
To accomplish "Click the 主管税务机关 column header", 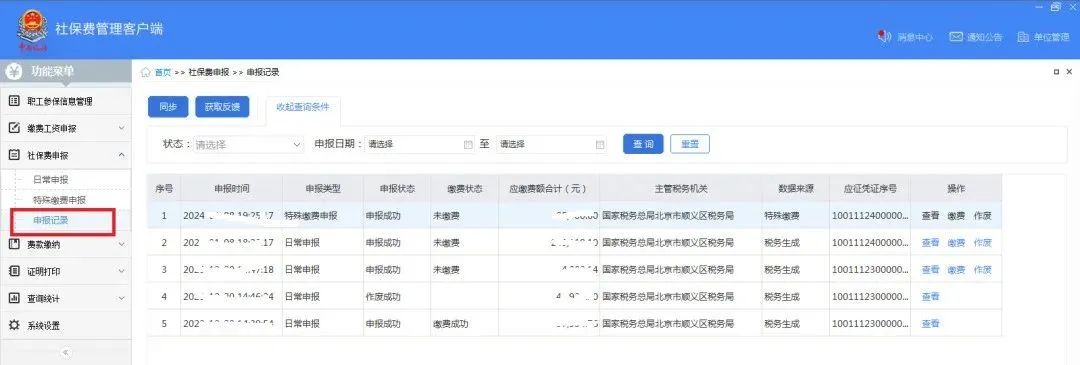I will click(x=681, y=189).
